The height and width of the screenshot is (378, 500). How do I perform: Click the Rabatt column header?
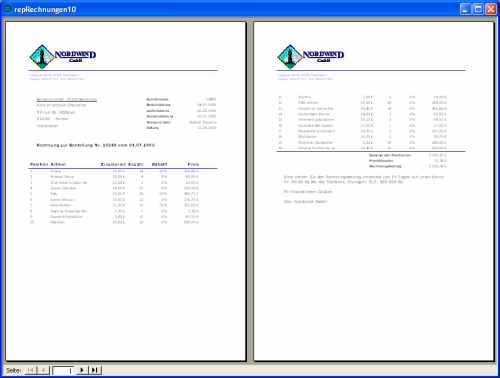[159, 164]
